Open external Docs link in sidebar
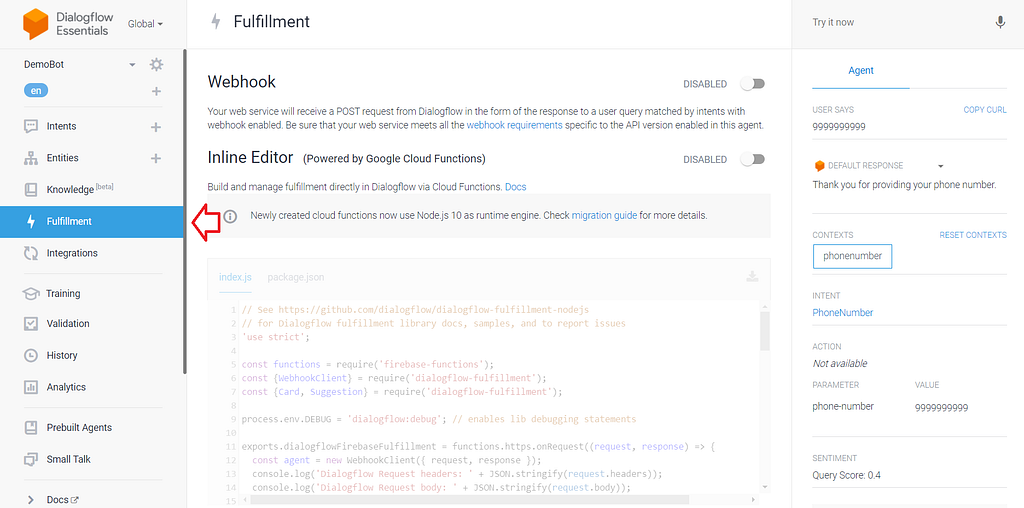The height and width of the screenshot is (508, 1024). 63,500
